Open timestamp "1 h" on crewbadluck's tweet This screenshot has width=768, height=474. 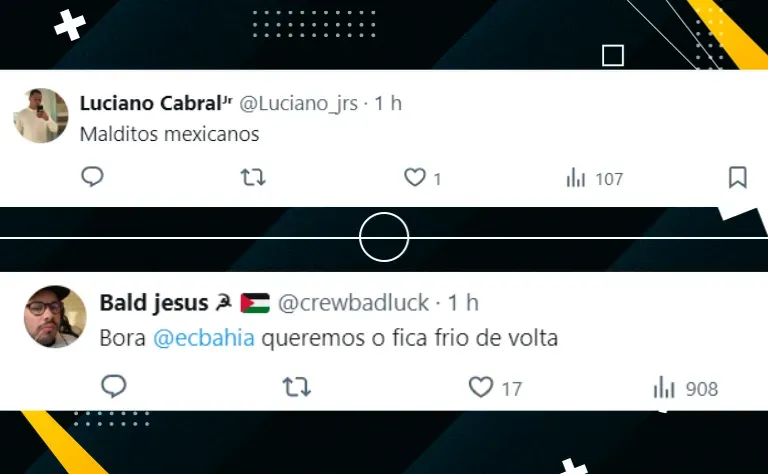463,303
